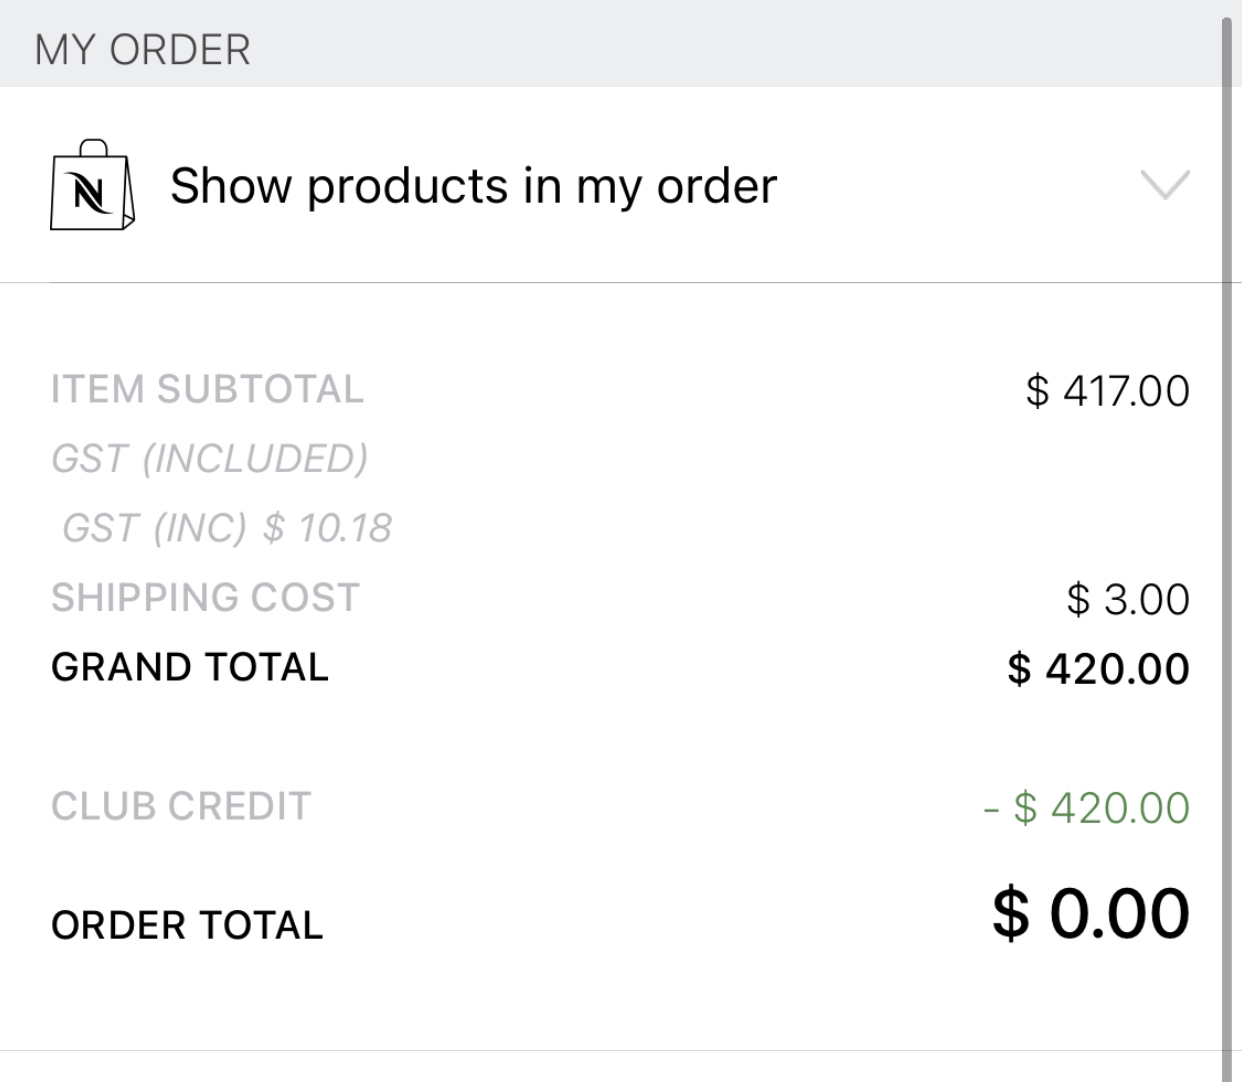Click the GRAND TOTAL label
The height and width of the screenshot is (1082, 1242).
(190, 667)
